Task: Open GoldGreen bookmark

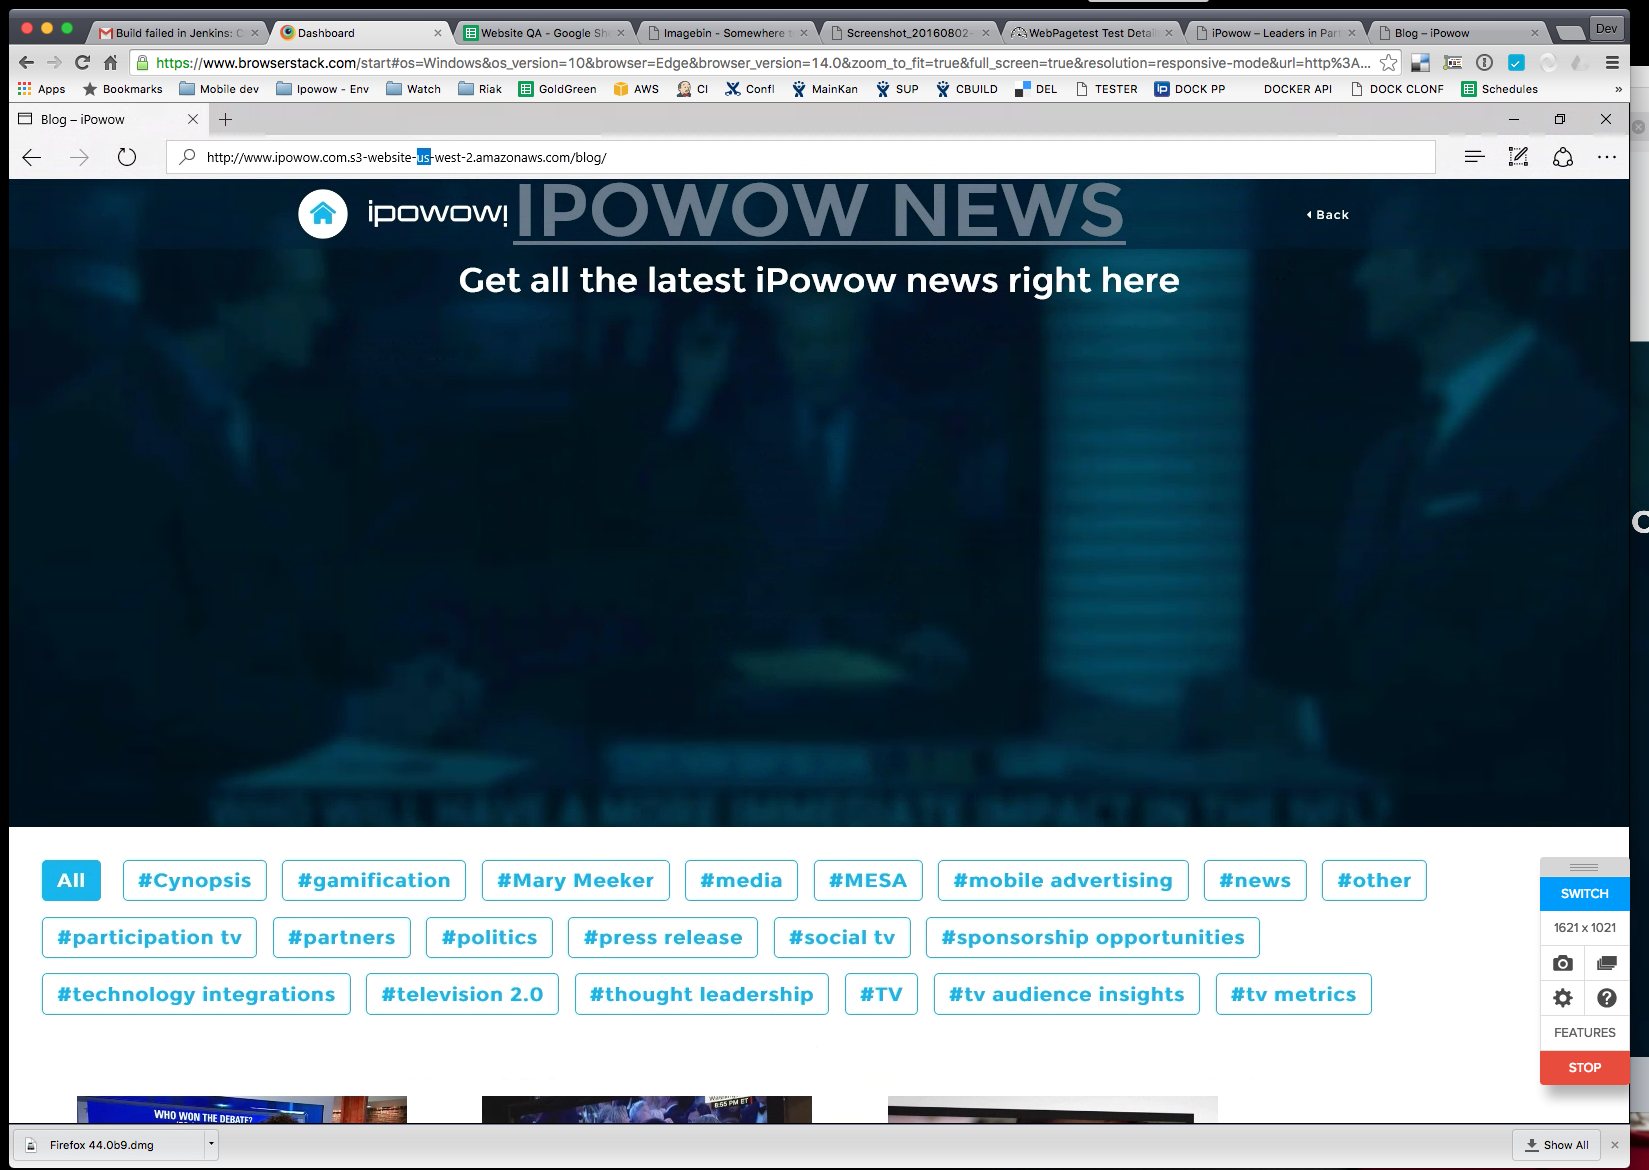Action: coord(557,89)
